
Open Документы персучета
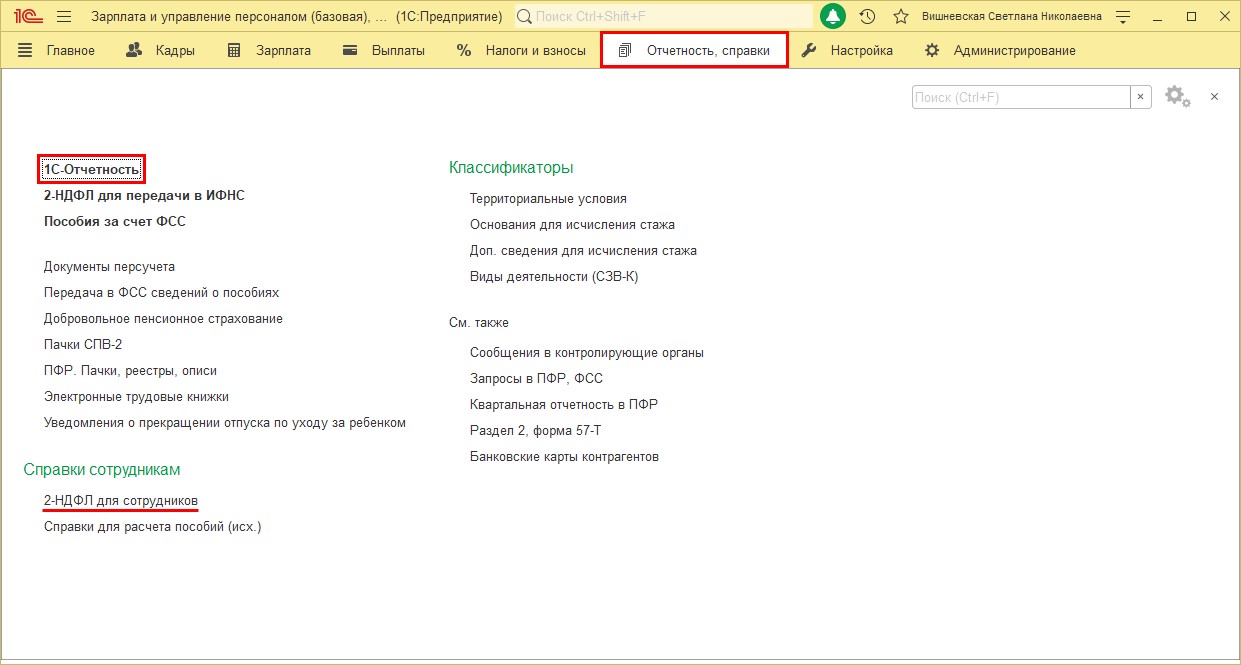point(109,267)
